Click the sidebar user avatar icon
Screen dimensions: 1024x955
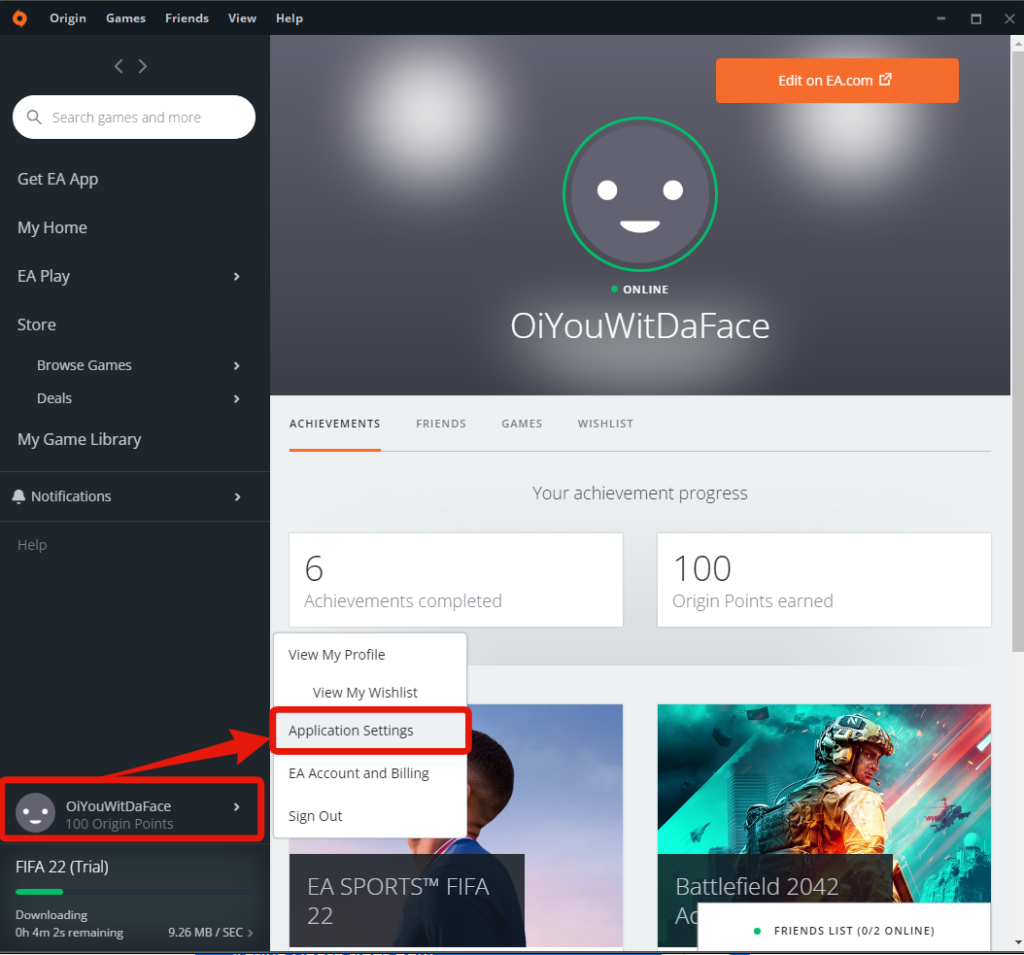(x=35, y=813)
